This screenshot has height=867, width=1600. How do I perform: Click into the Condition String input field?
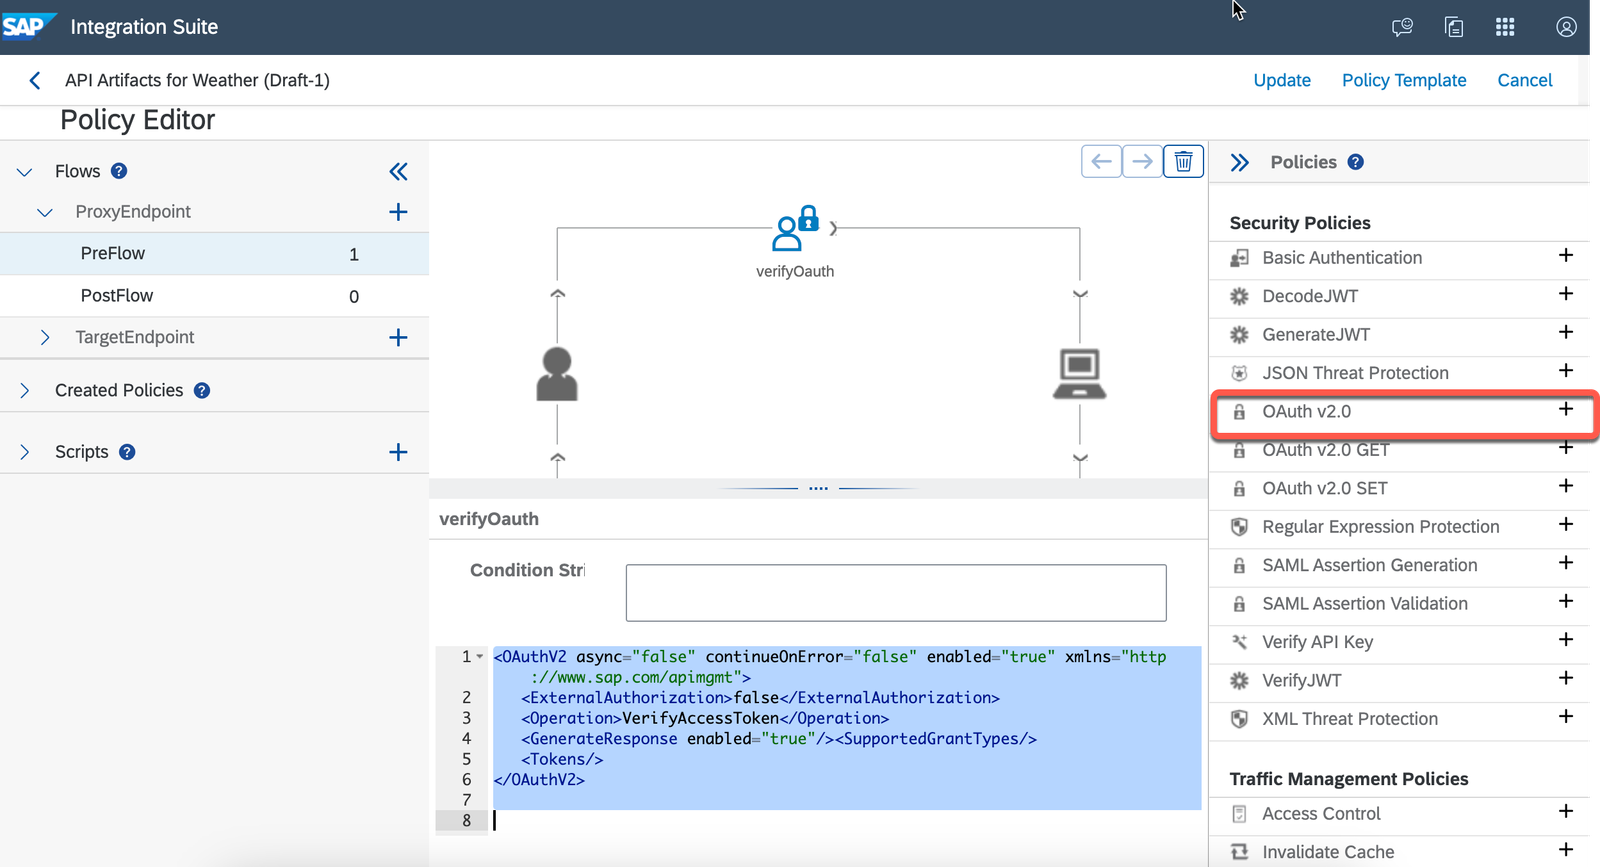coord(895,592)
